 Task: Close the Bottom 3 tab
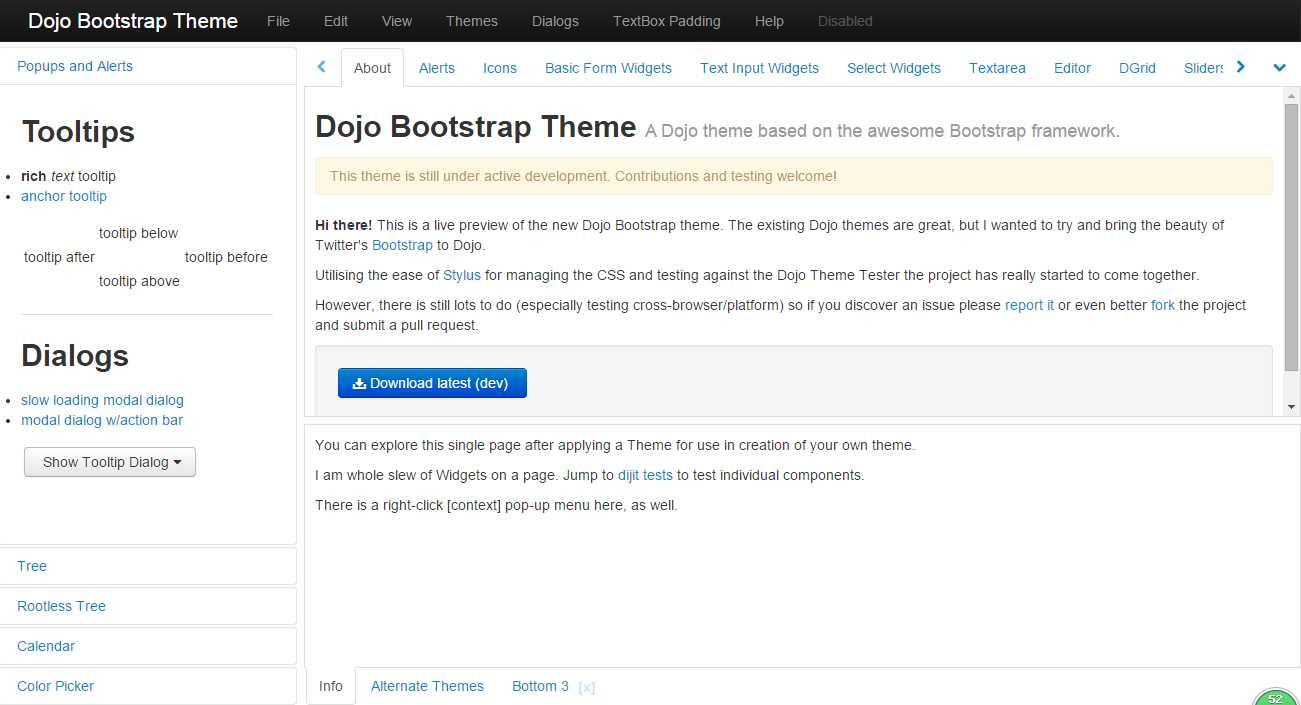[x=587, y=687]
